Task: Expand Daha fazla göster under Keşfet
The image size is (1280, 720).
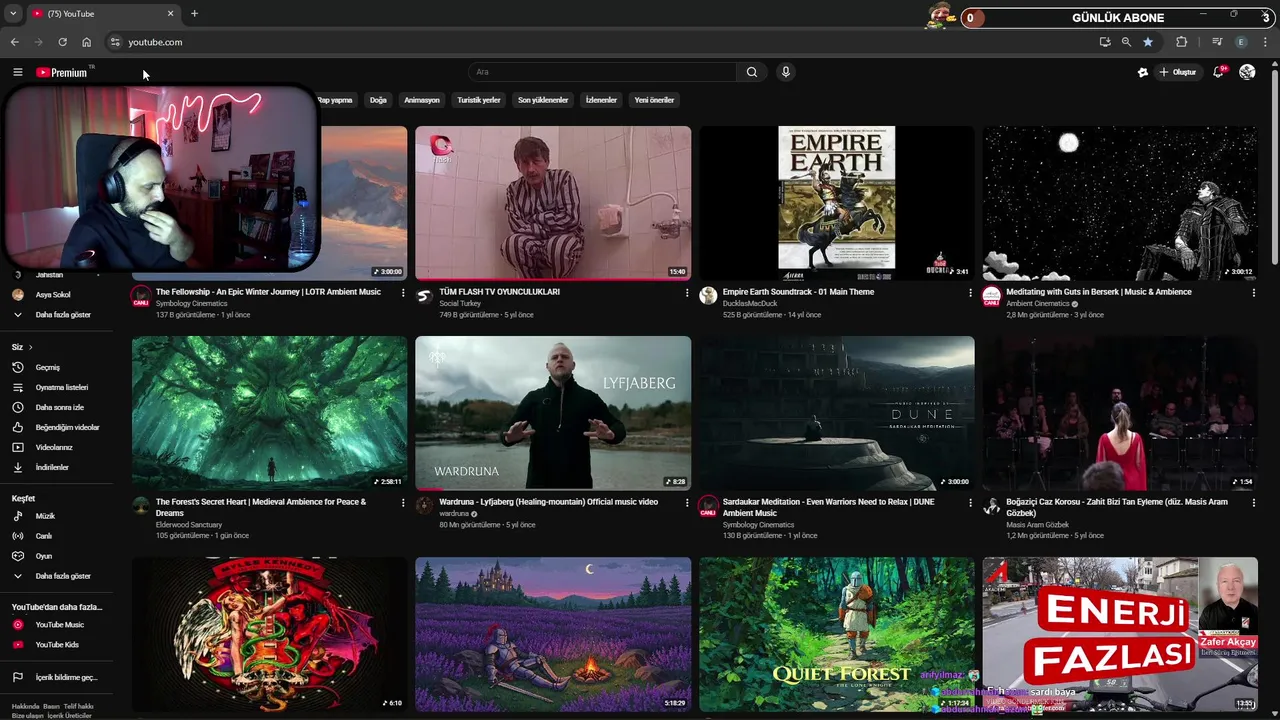Action: 56,576
